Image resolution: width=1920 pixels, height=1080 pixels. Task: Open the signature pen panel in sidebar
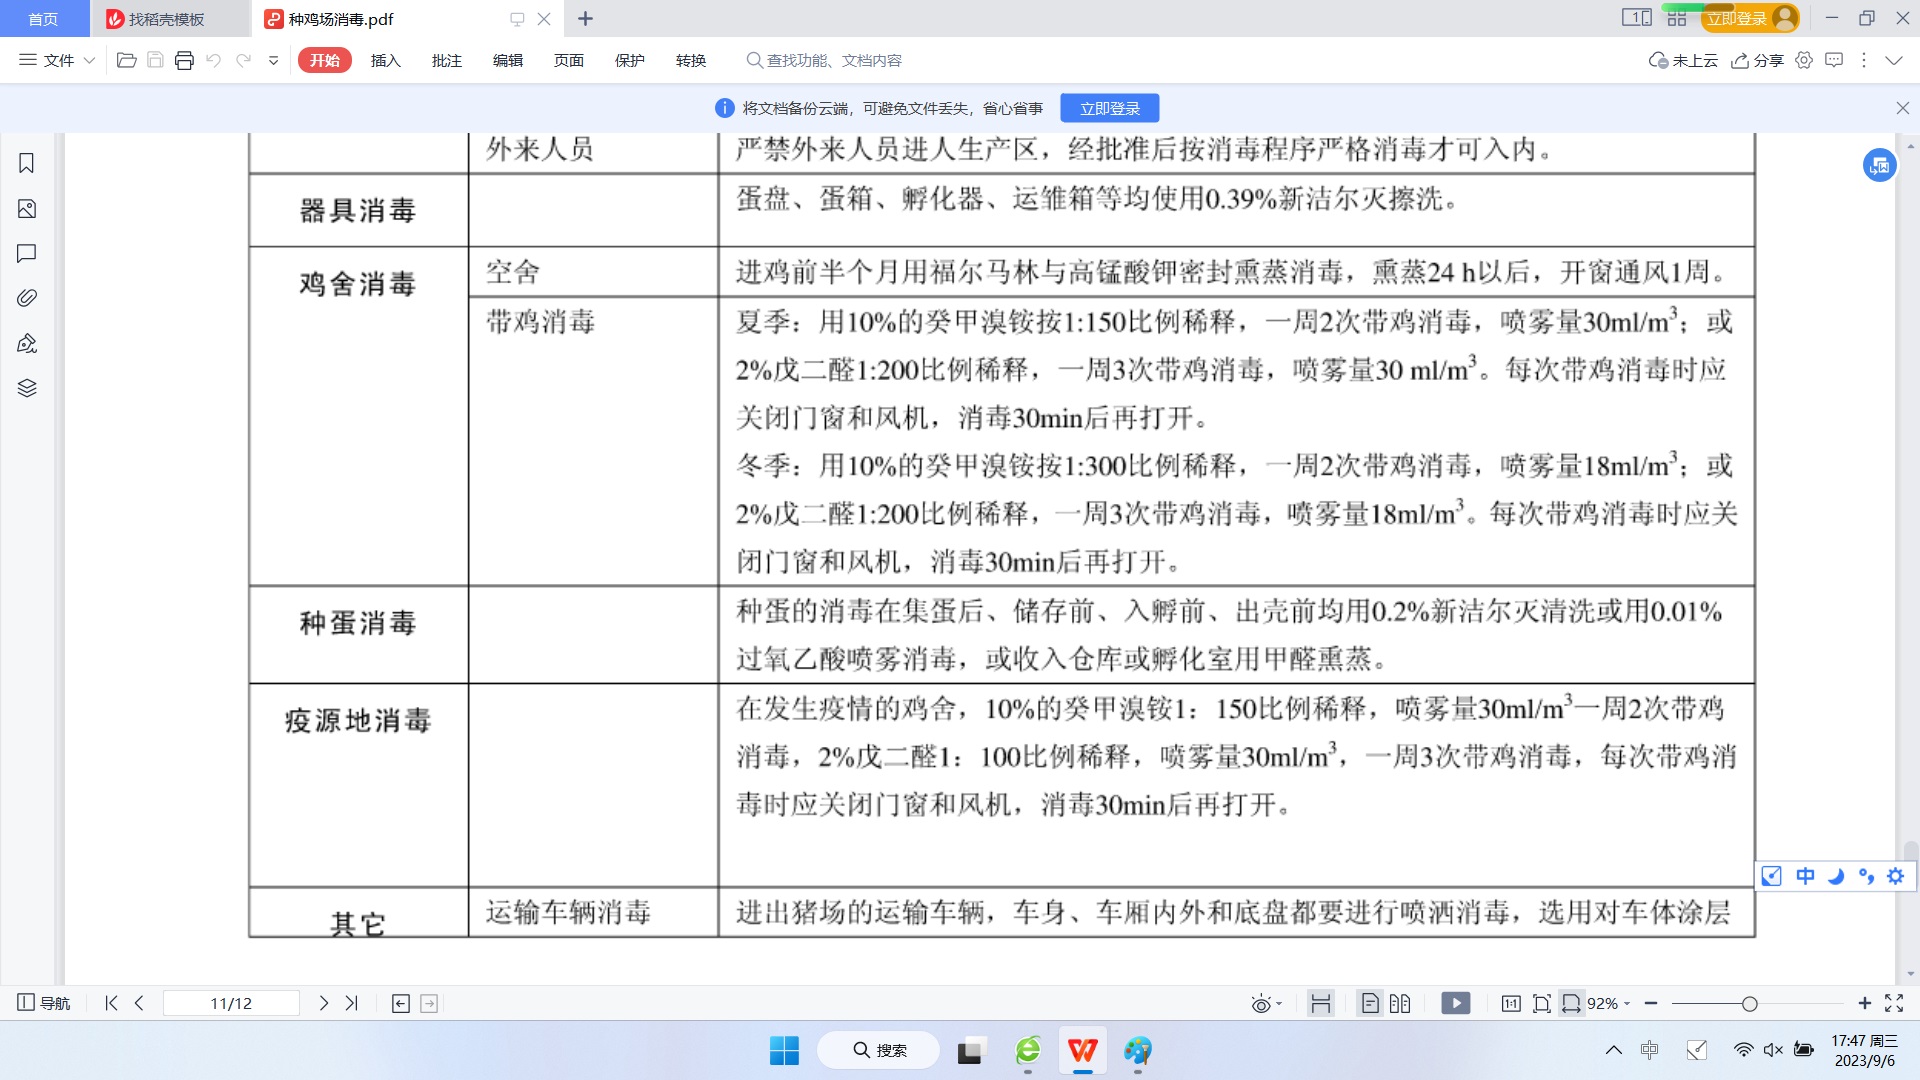click(x=27, y=343)
